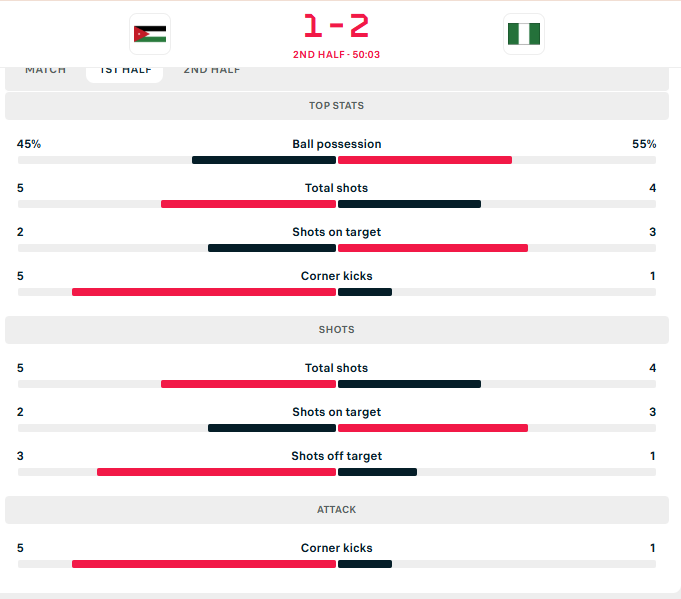
Task: Click the Ball possession label
Action: click(337, 144)
